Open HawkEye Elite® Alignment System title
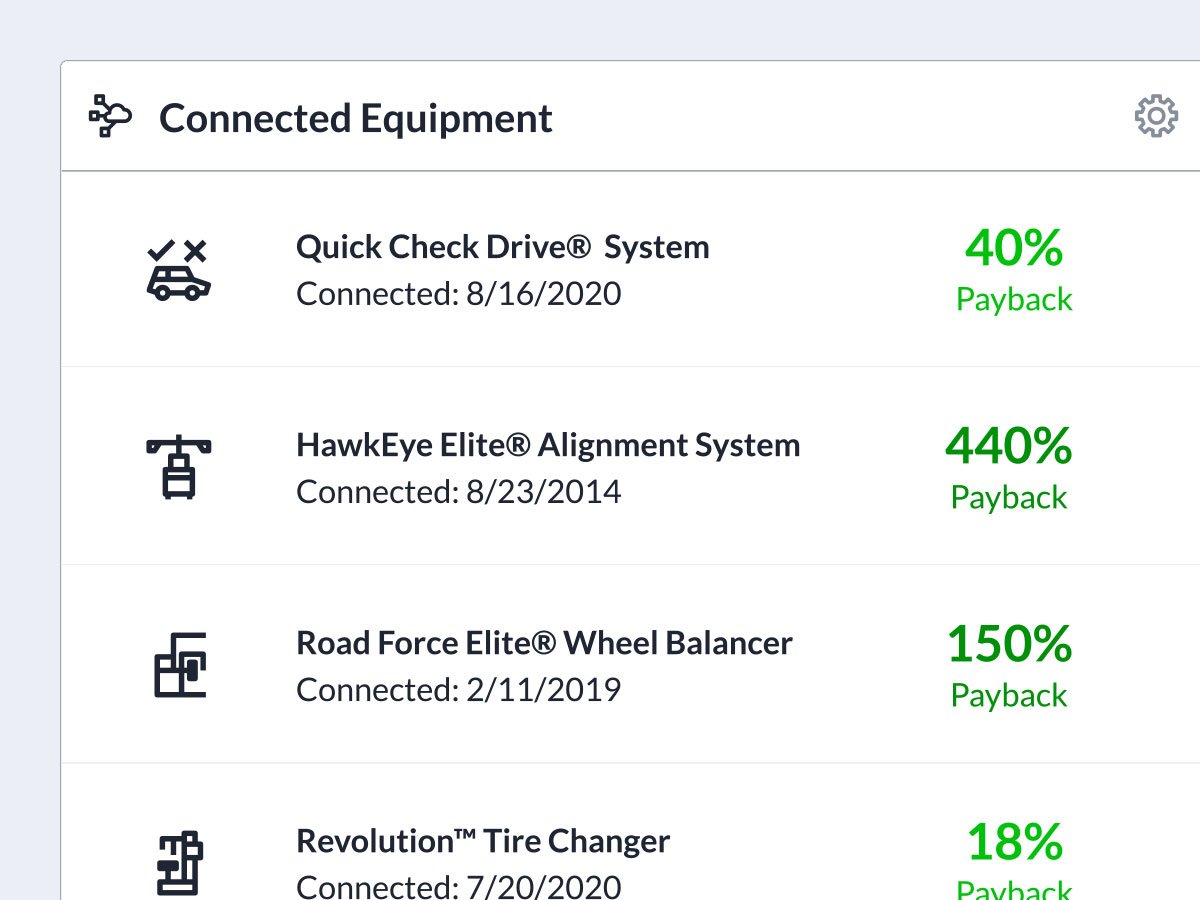1200x900 pixels. 548,445
